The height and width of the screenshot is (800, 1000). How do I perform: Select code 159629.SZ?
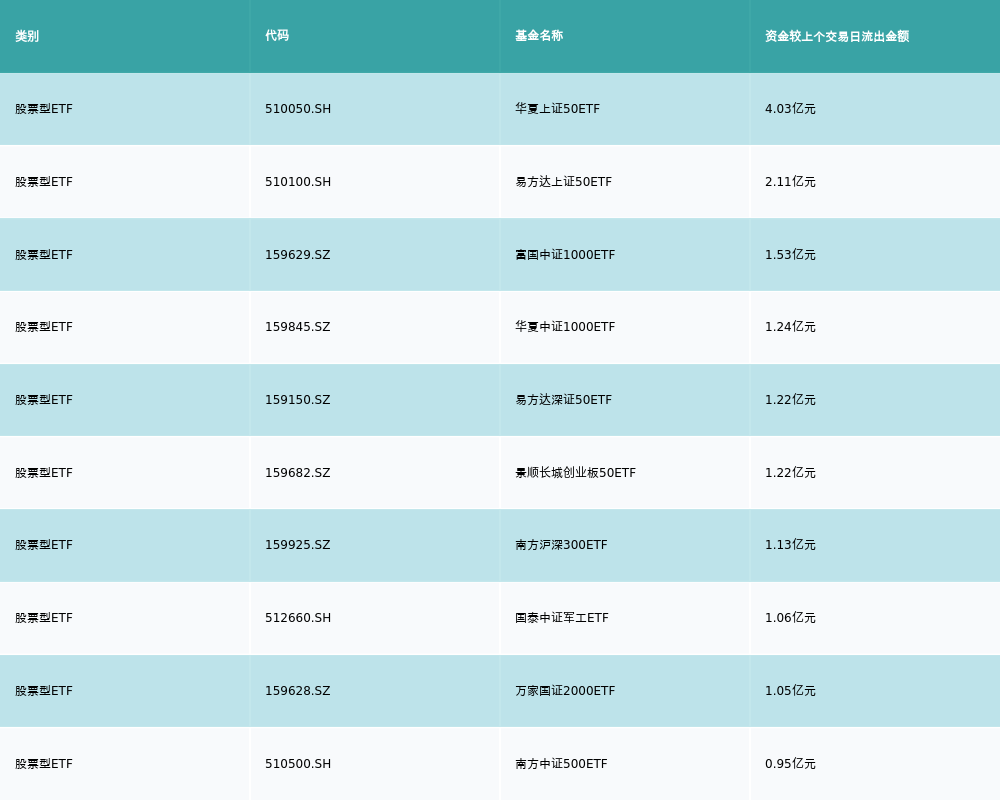pos(298,255)
